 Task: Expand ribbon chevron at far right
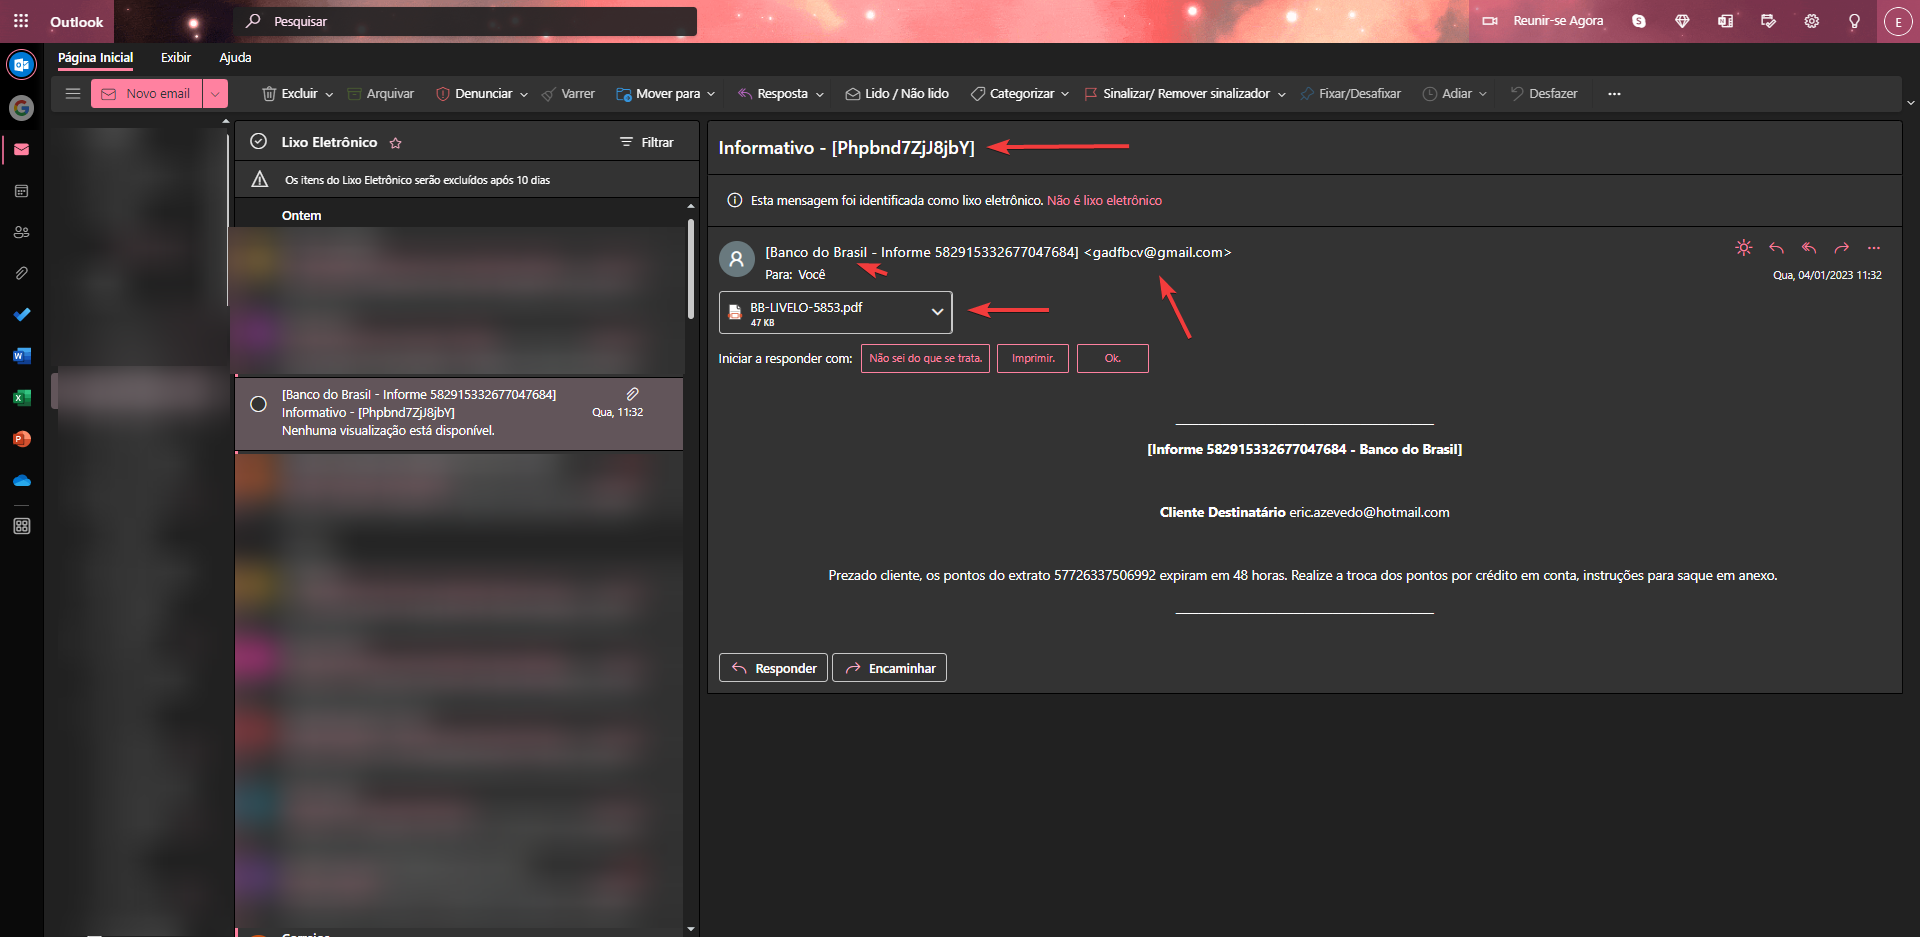click(x=1910, y=102)
